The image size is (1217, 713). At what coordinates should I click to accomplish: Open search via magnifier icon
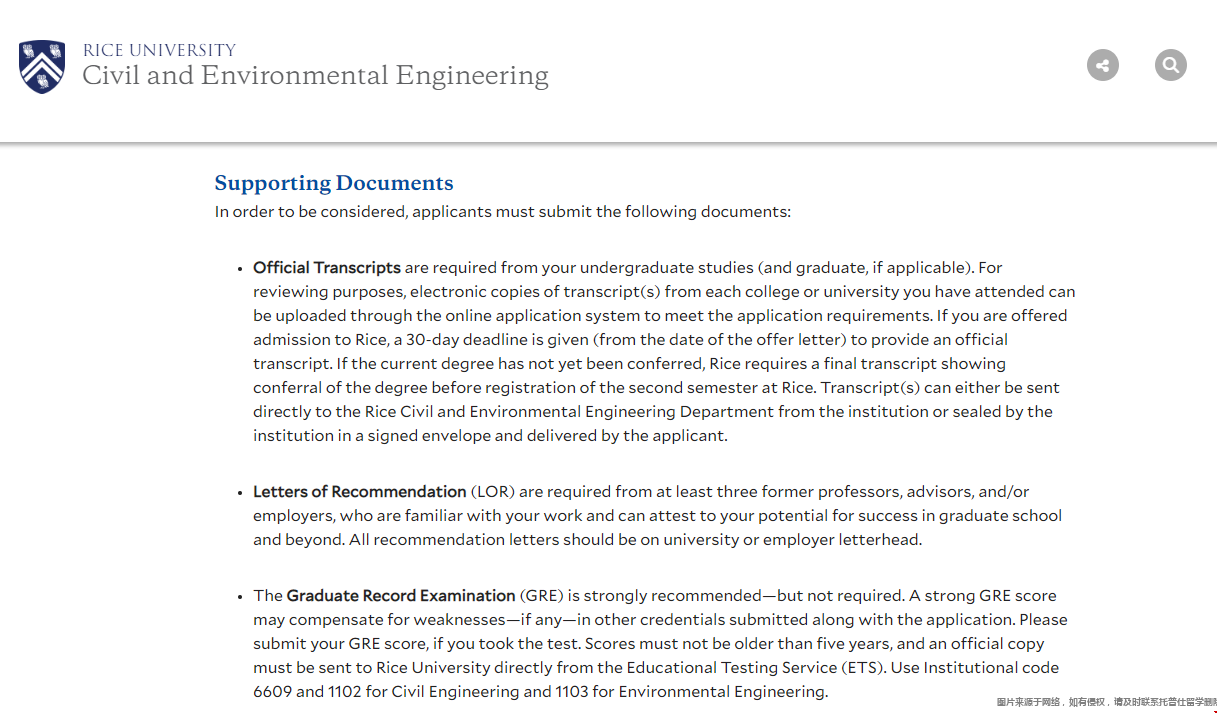tap(1170, 66)
